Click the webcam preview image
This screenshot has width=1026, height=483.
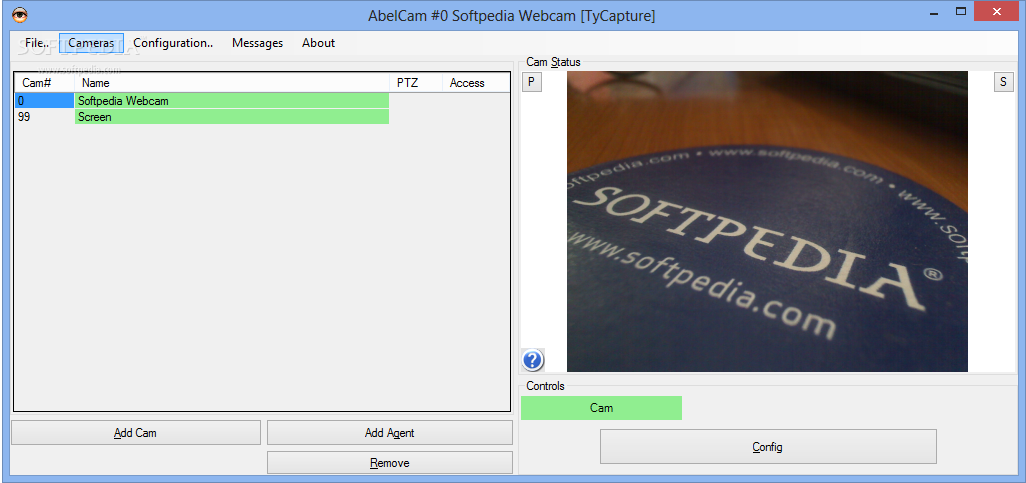coord(767,221)
